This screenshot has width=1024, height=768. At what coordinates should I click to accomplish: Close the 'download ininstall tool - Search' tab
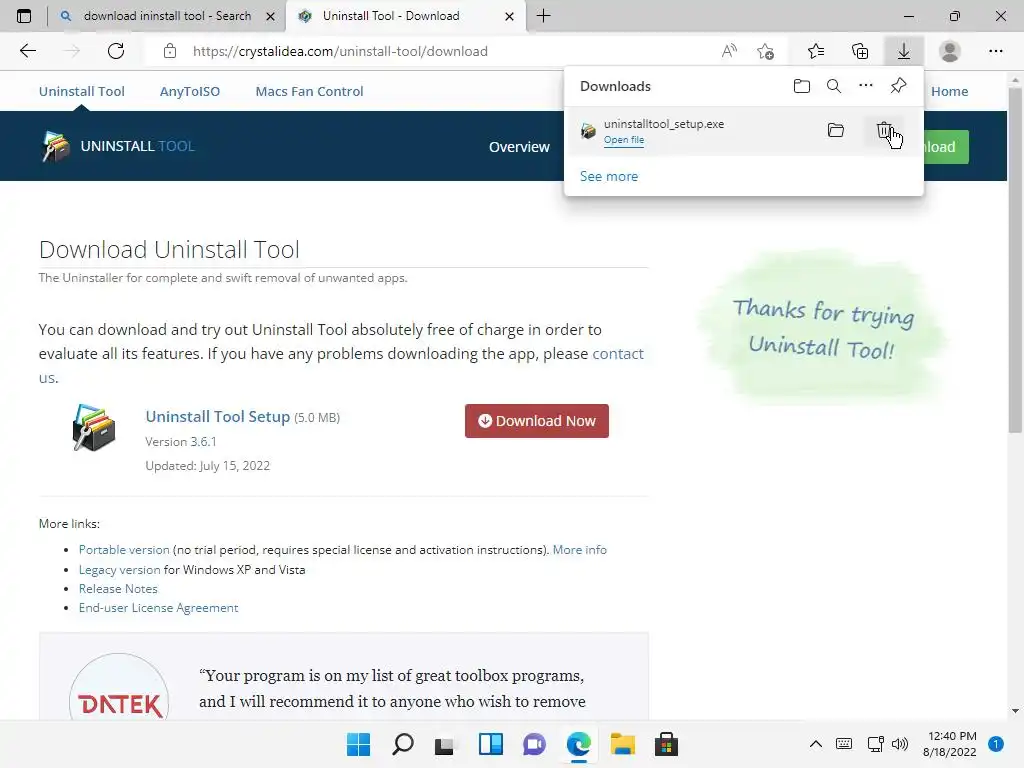tap(270, 16)
